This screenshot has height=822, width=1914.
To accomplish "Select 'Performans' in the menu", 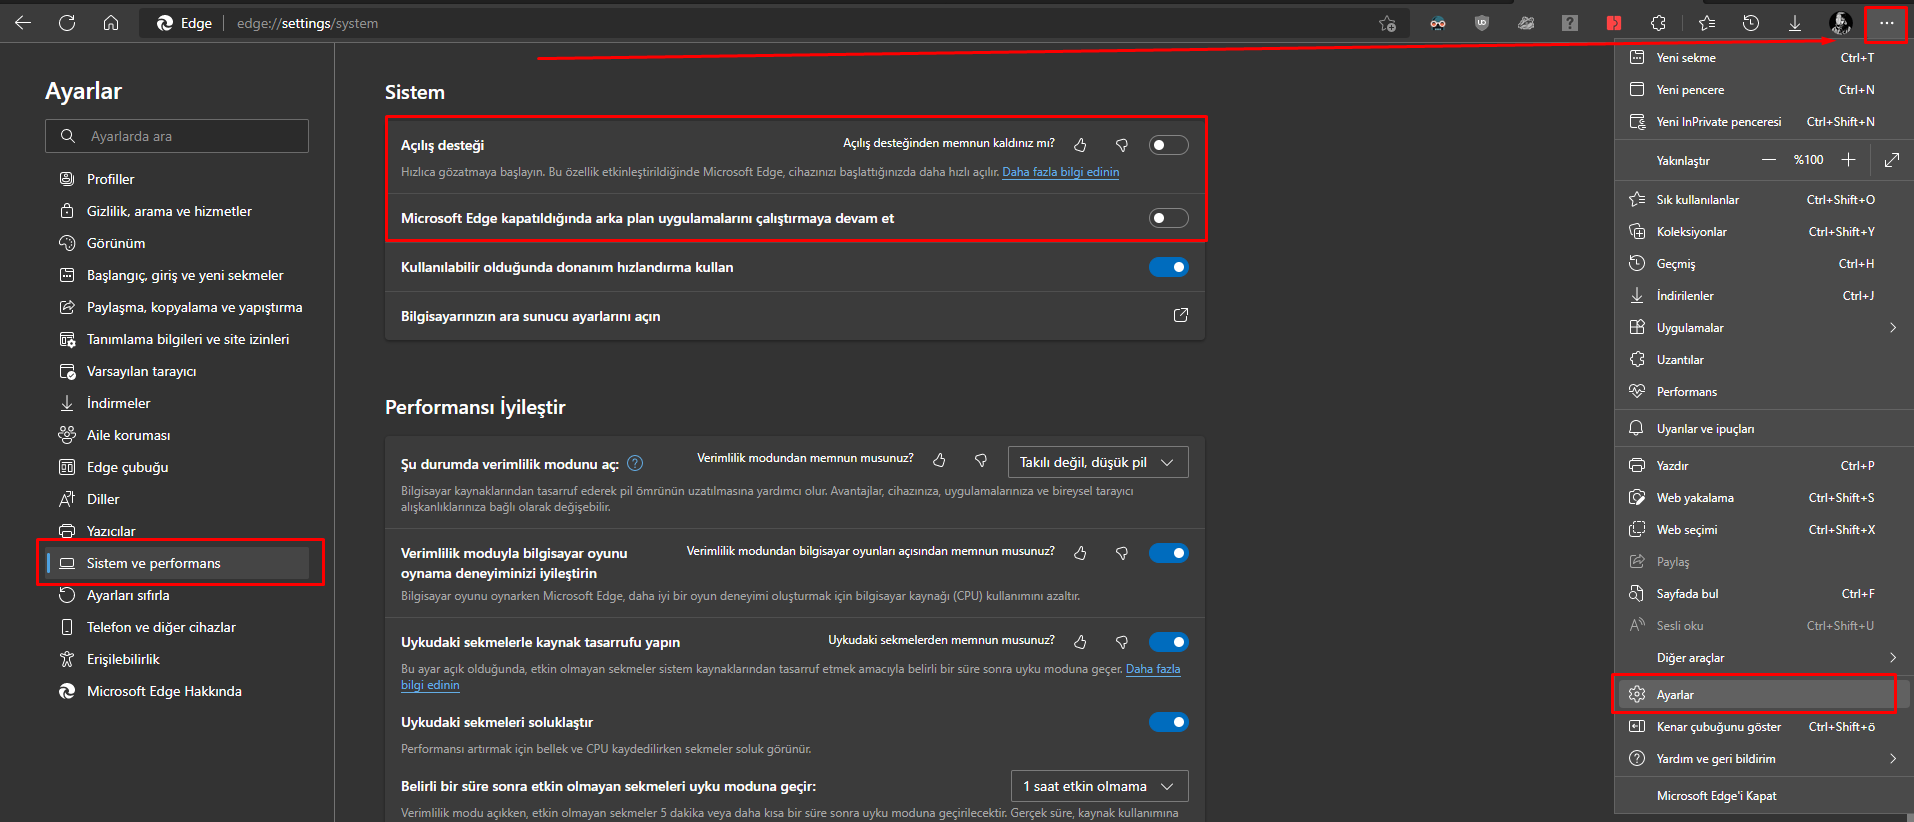I will (1764, 392).
